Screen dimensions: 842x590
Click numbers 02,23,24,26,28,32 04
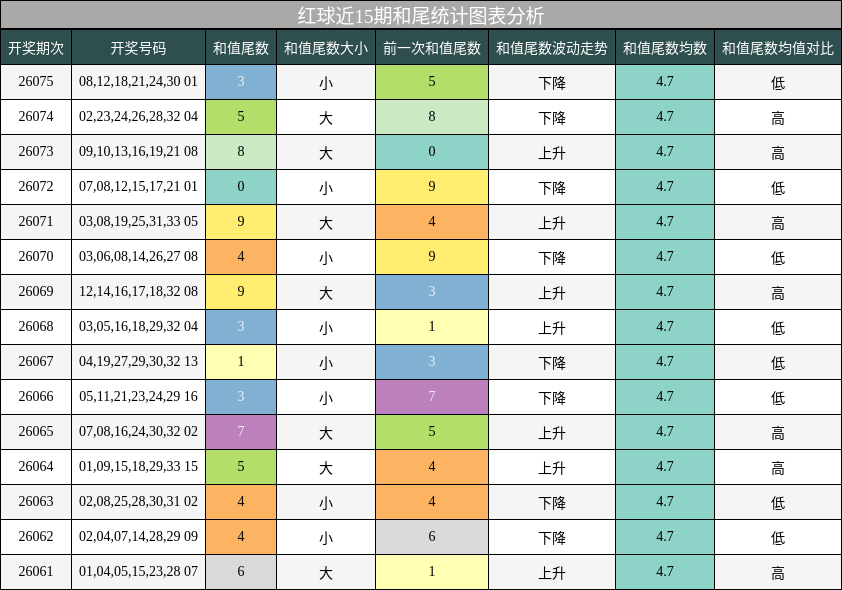139,116
